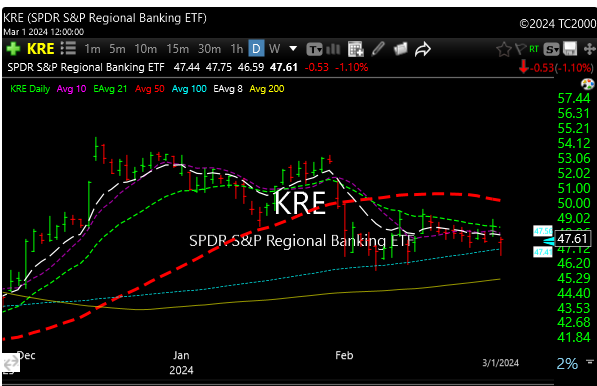The height and width of the screenshot is (386, 597).
Task: Click the 41.84 price axis value
Action: (x=573, y=337)
